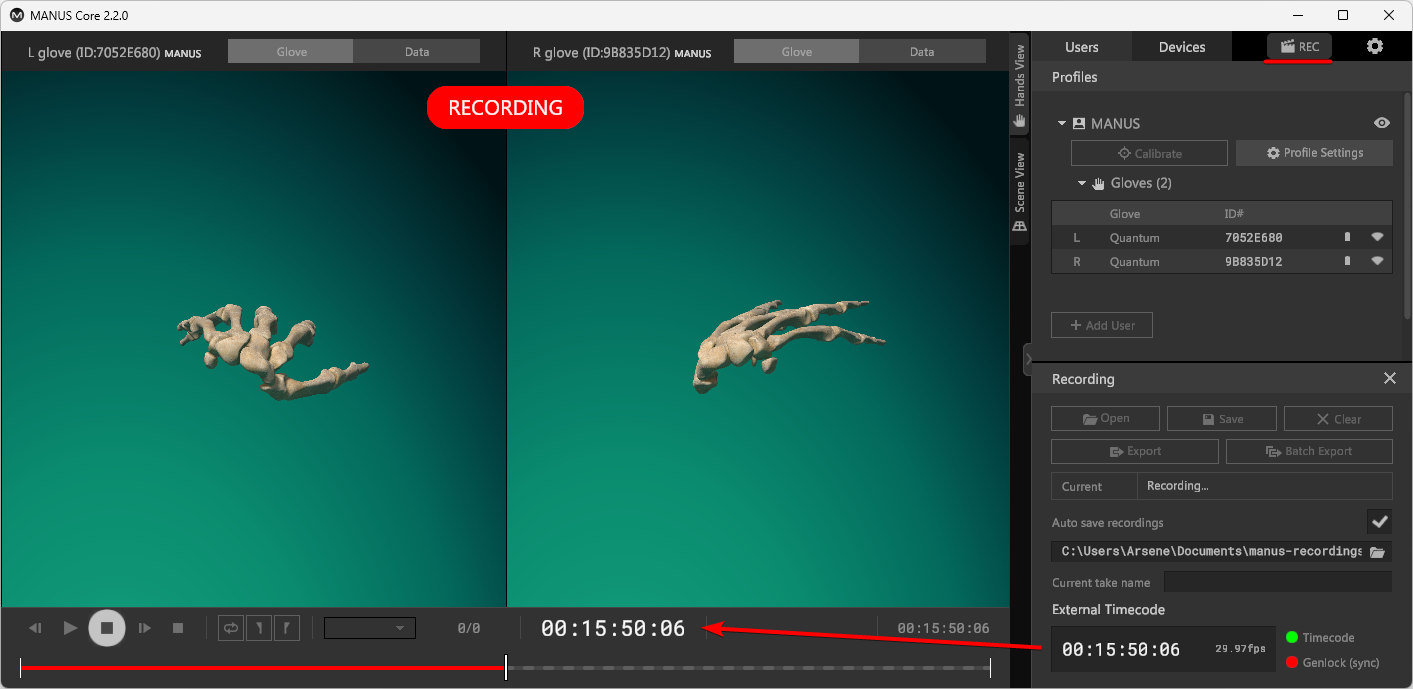Collapse the Gloves (2) list
Viewport: 1413px width, 689px height.
click(1082, 183)
